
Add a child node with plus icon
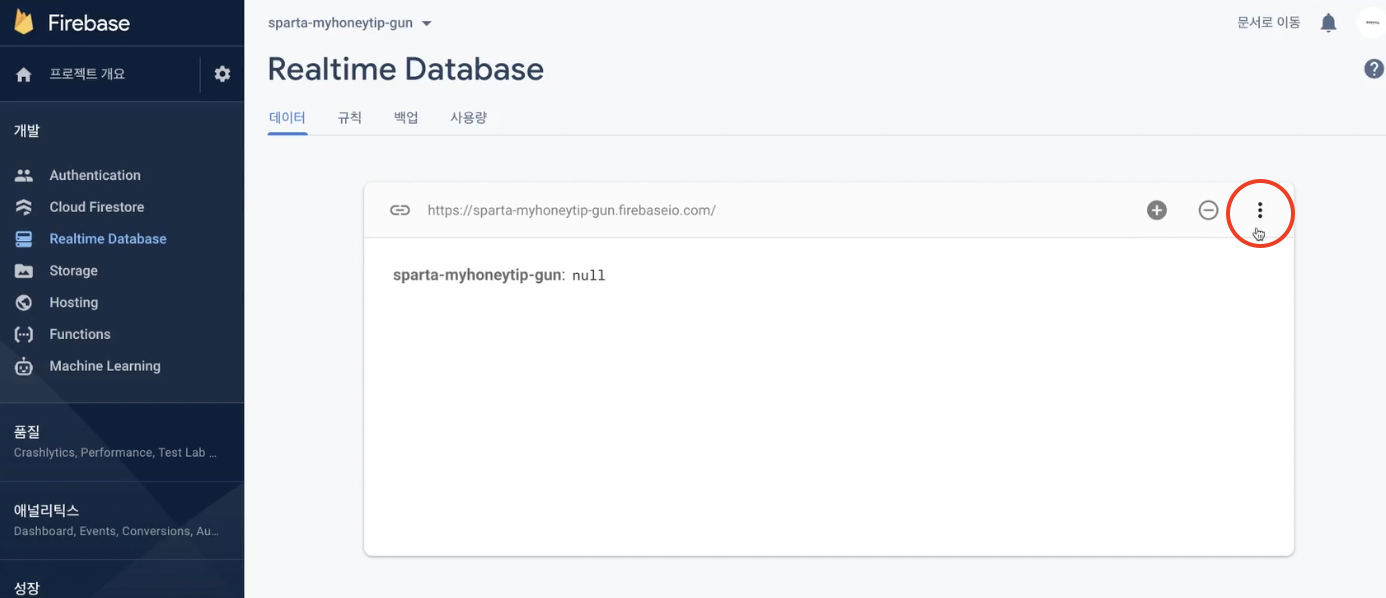(1157, 210)
